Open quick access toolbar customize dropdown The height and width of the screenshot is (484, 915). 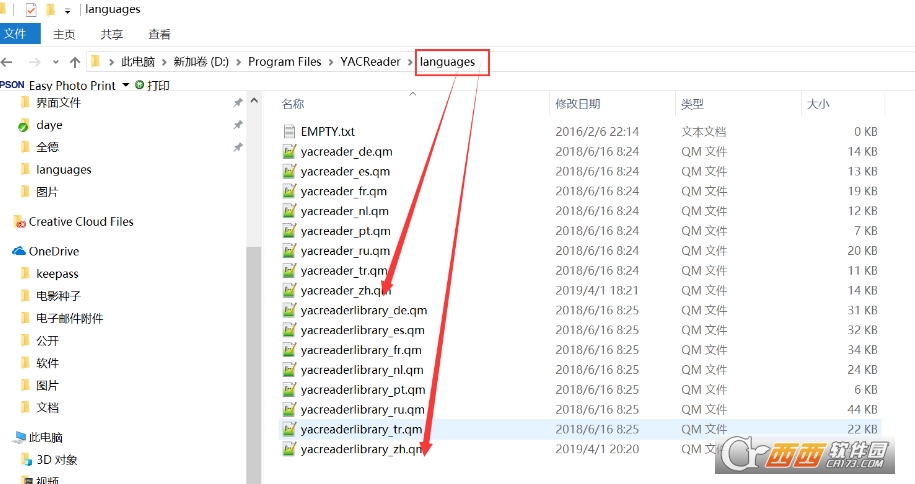tap(68, 11)
